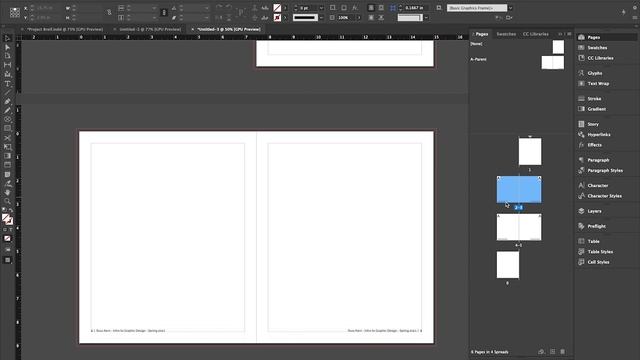Select the Note tool
This screenshot has width=640, height=360.
7,174
